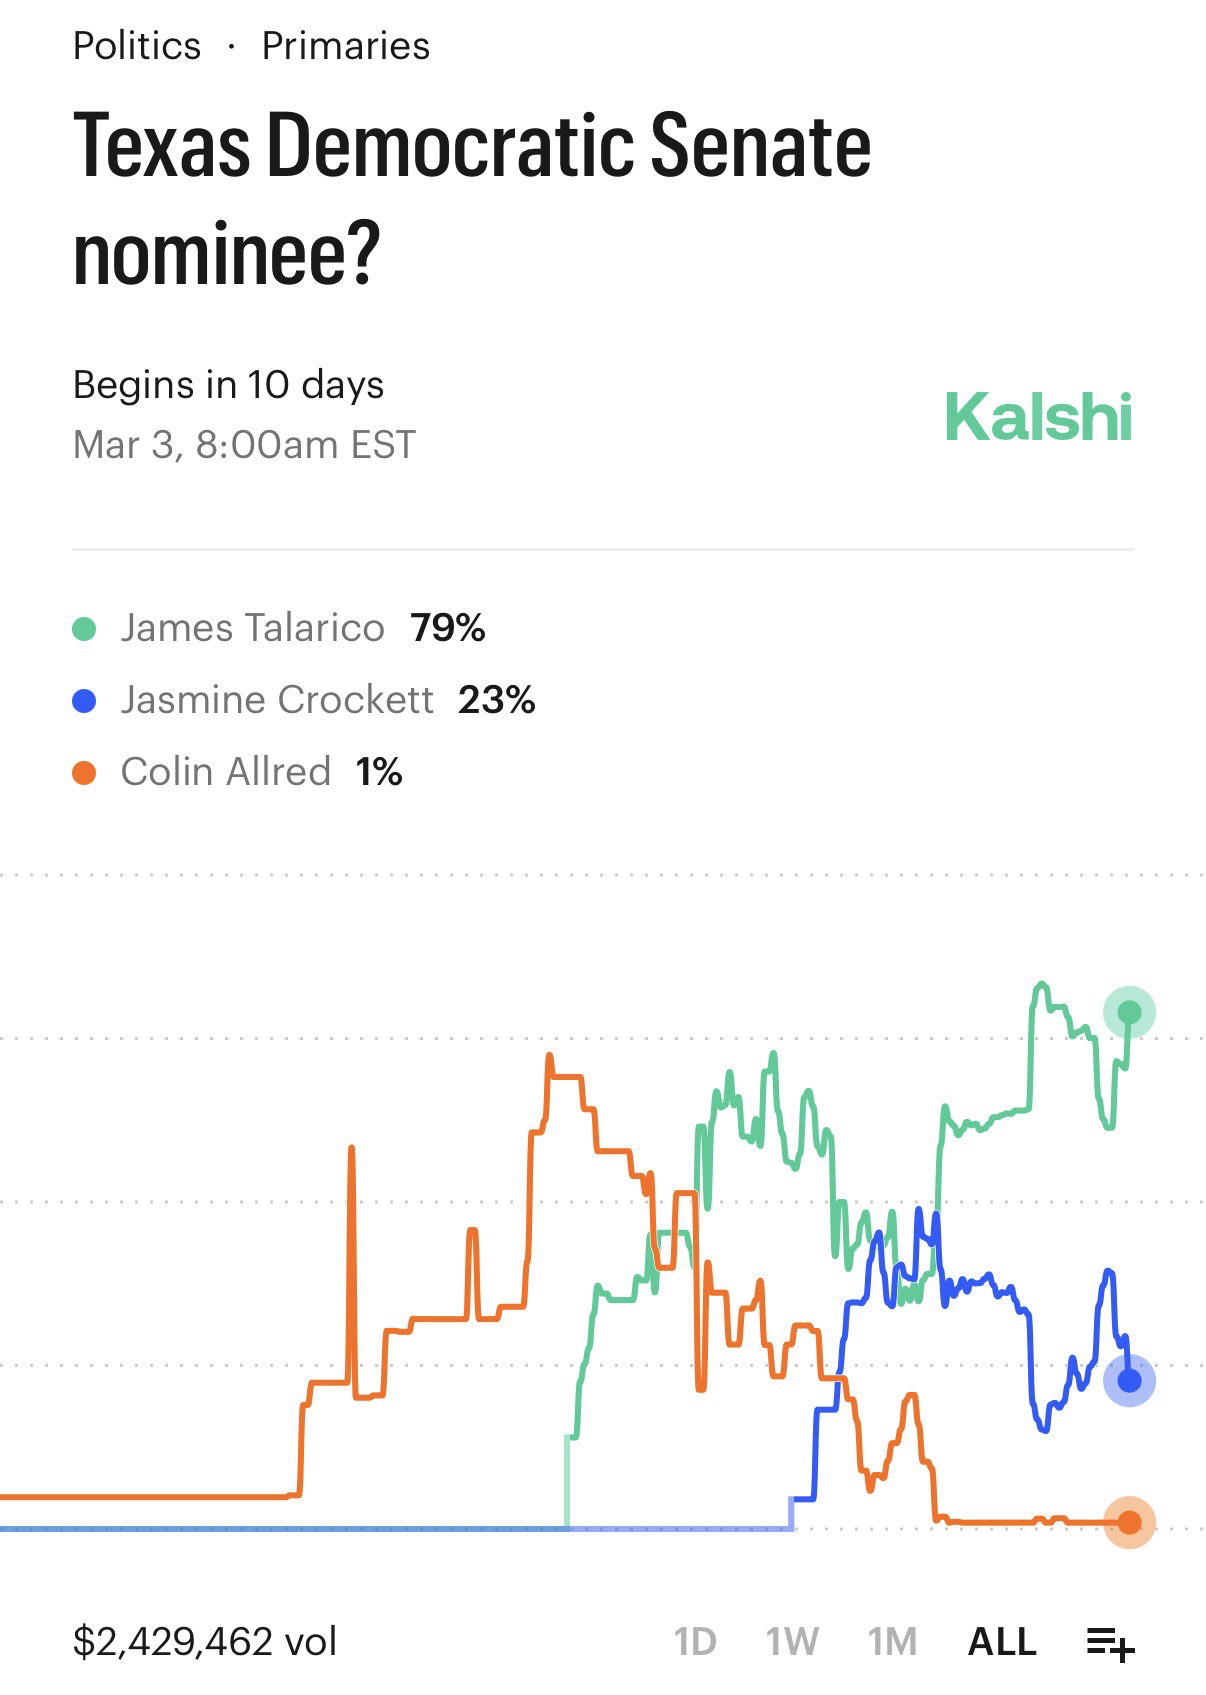
Task: Click blue Crockett endpoint marker on chart
Action: coord(1129,1381)
